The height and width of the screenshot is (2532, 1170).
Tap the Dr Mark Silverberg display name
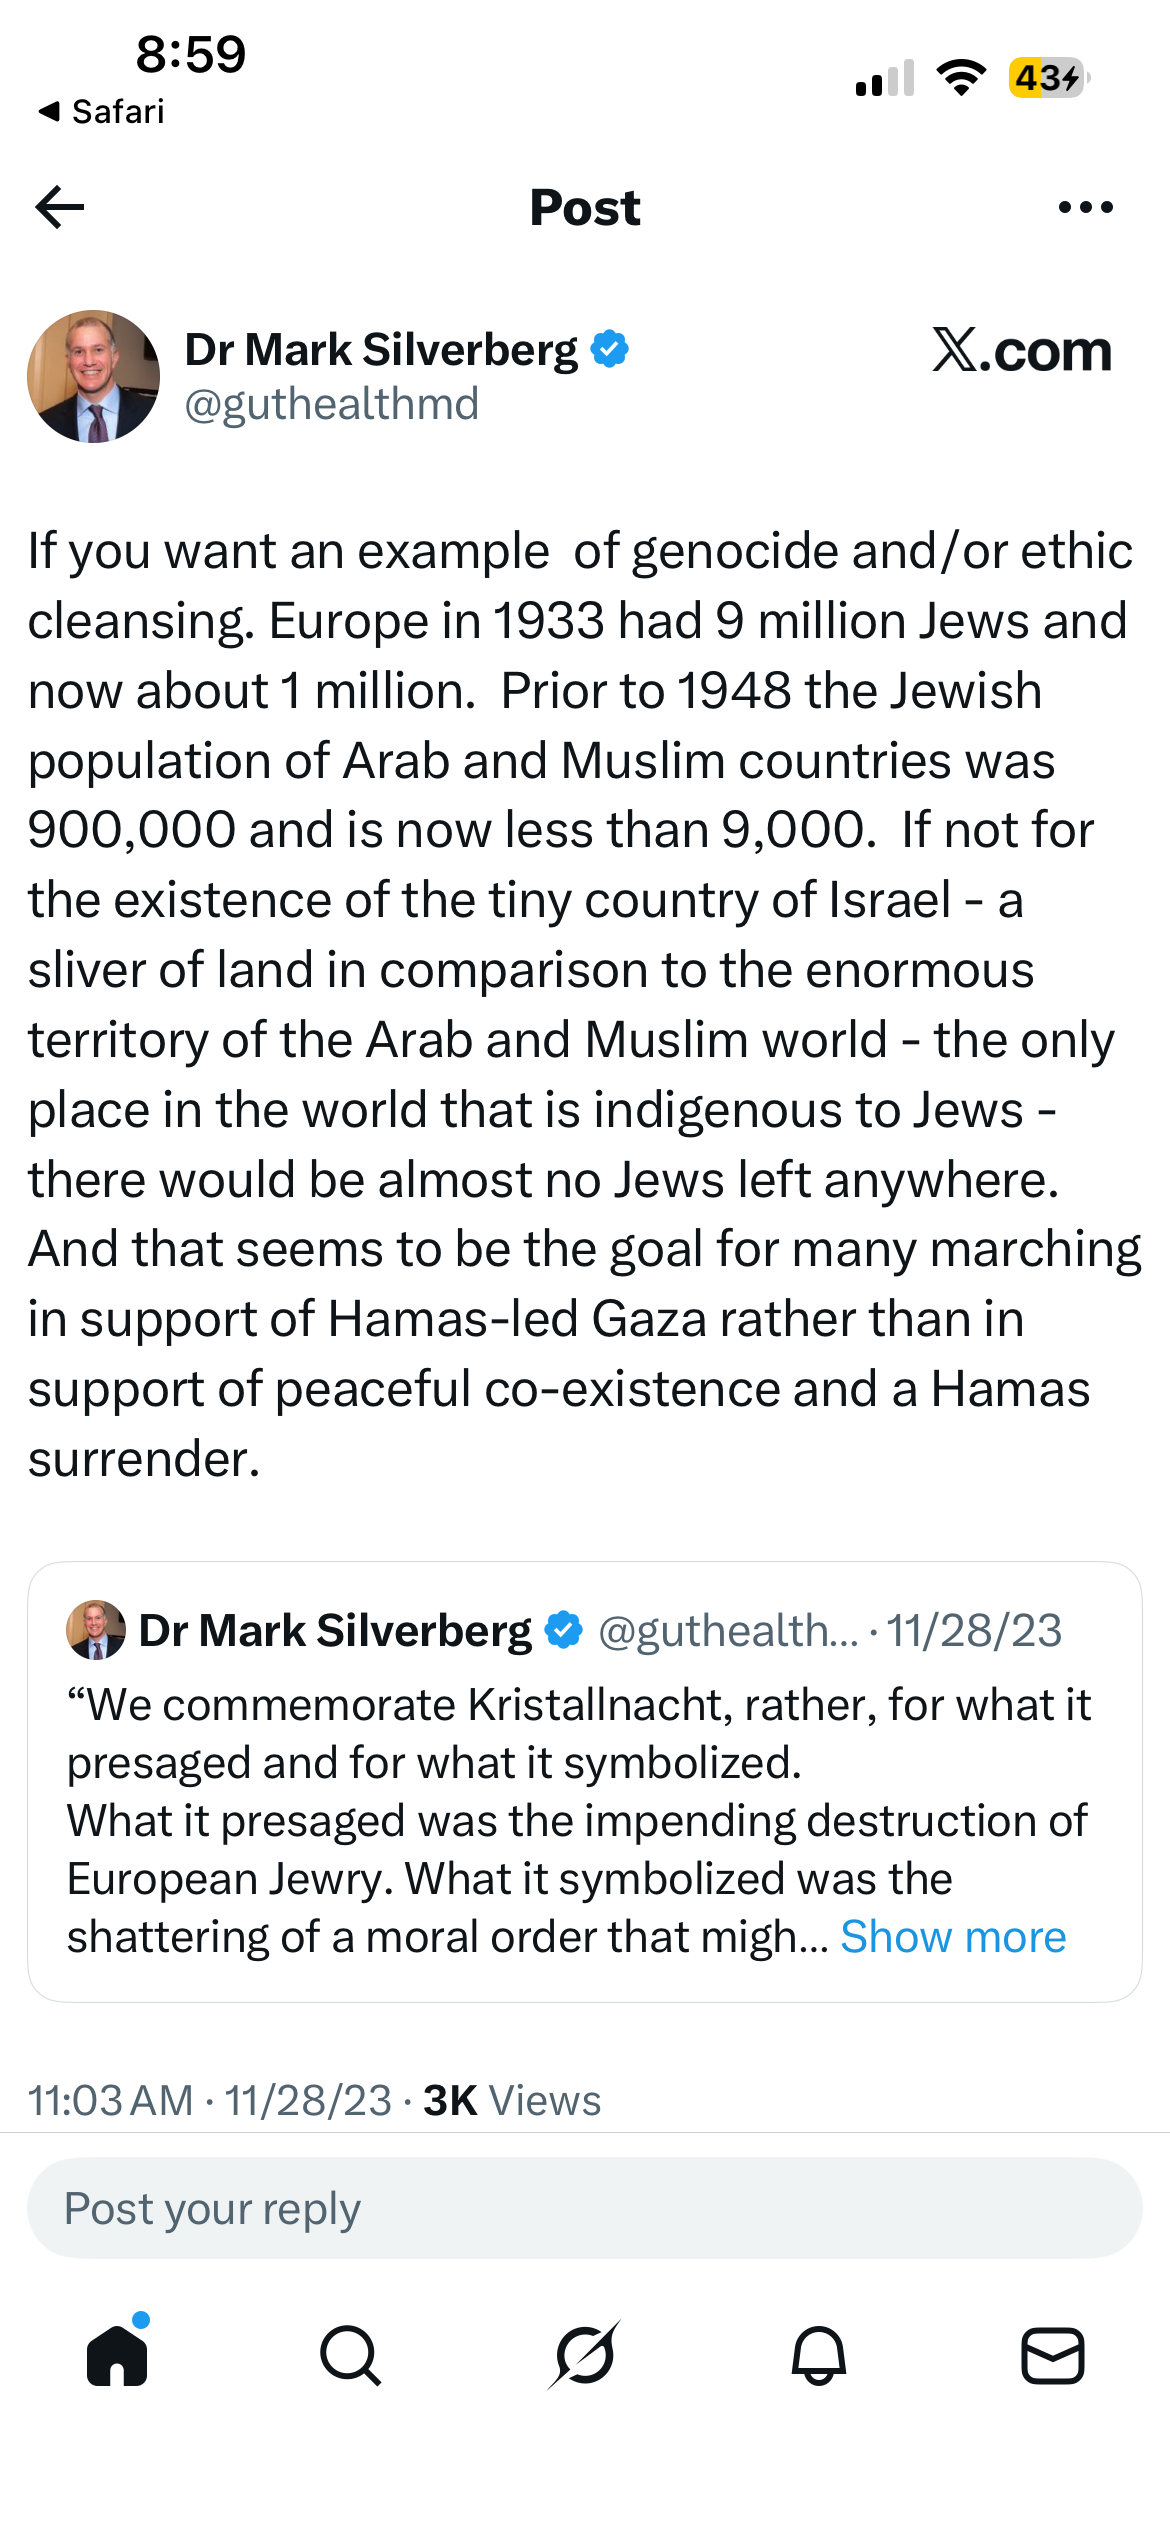381,349
